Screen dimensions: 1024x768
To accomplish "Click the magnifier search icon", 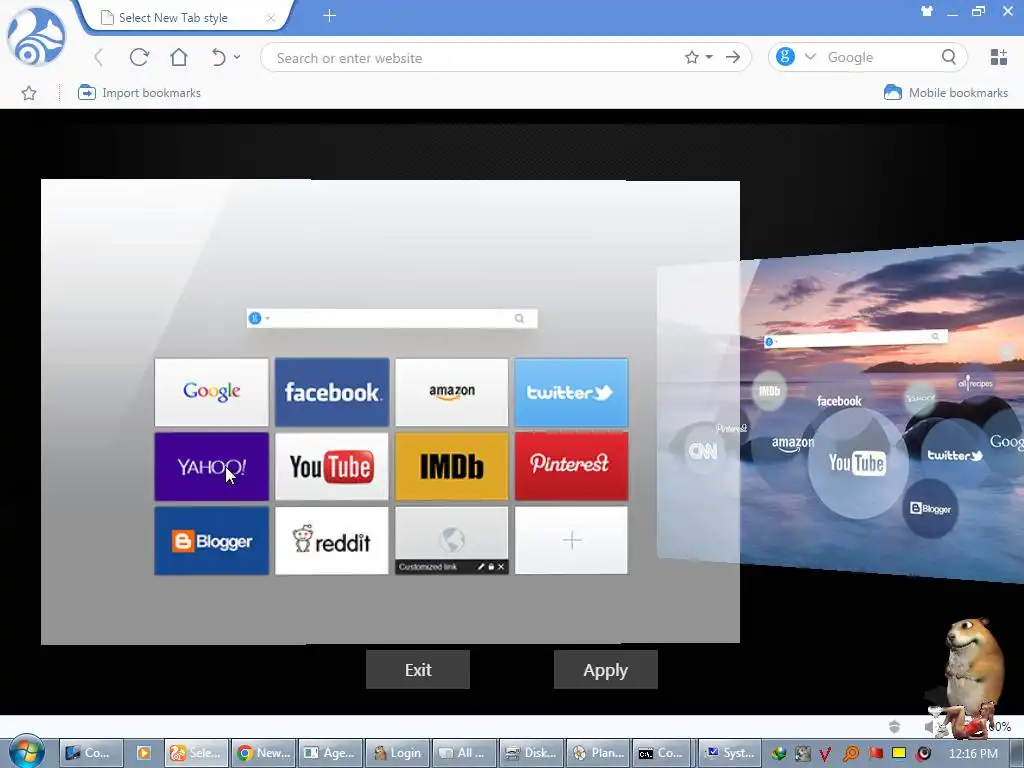I will point(949,57).
